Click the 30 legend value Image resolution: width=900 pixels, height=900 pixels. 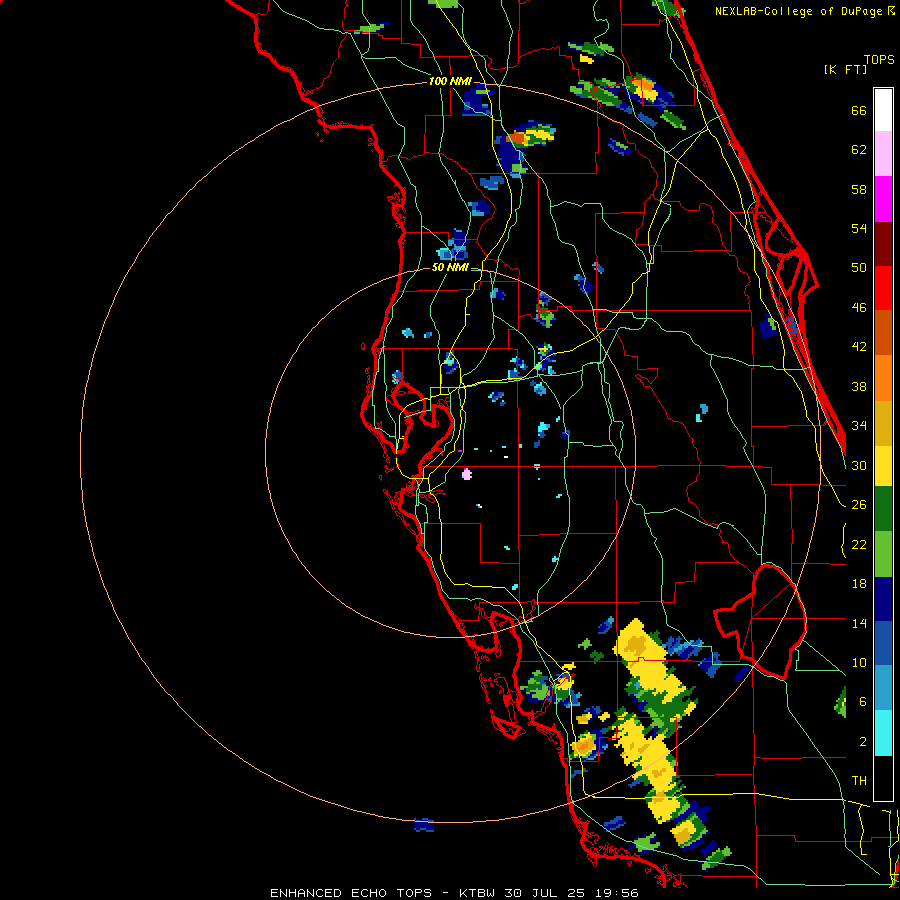coord(859,465)
